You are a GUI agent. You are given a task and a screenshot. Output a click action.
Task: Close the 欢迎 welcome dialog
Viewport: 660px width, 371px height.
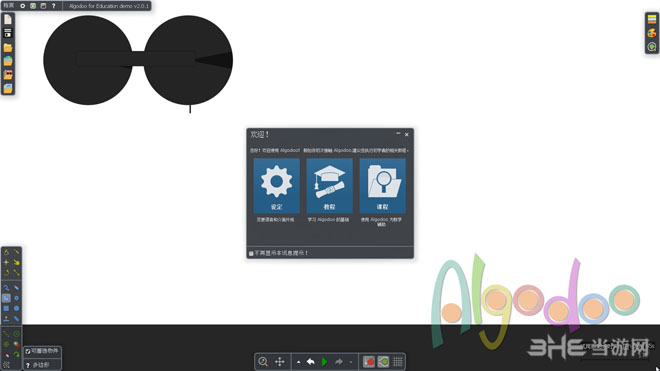coord(407,134)
